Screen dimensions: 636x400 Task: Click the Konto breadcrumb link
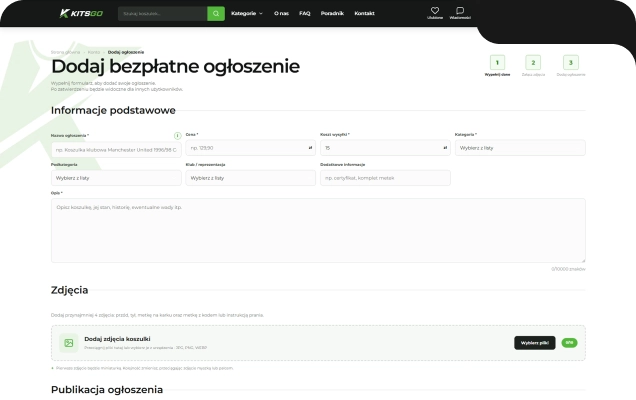pos(94,52)
